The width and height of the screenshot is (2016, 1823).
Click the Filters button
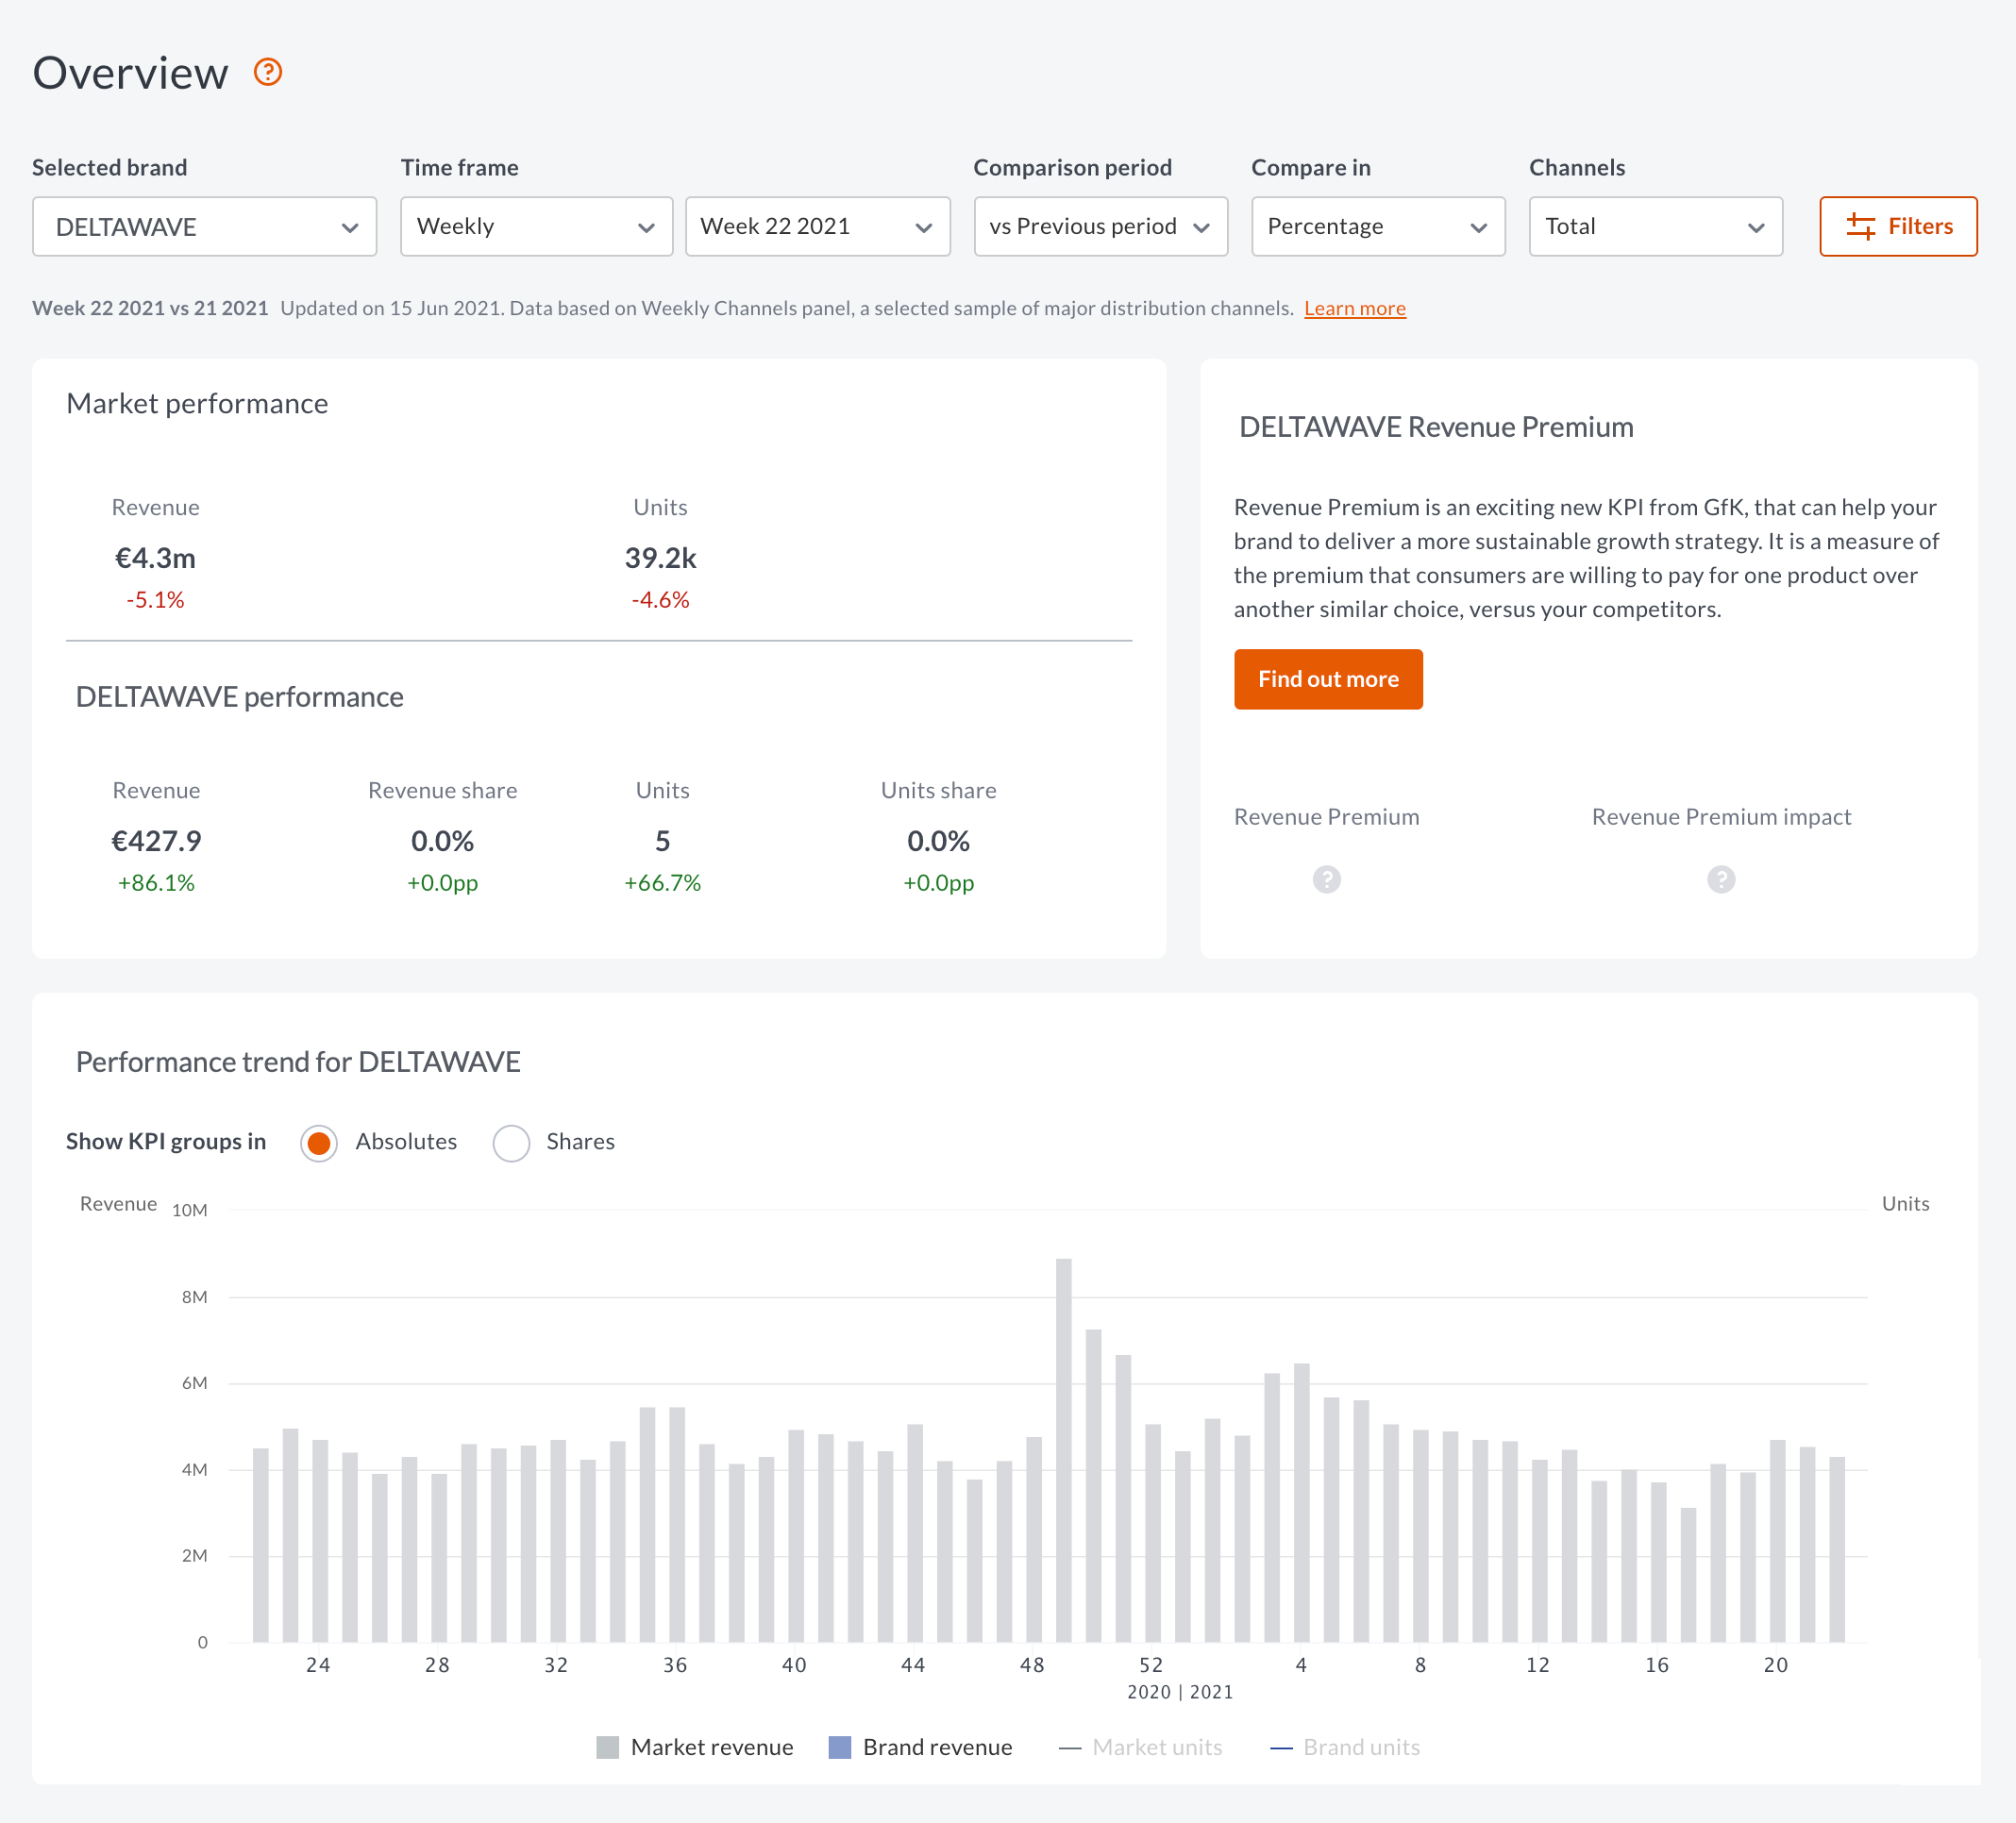point(1897,227)
